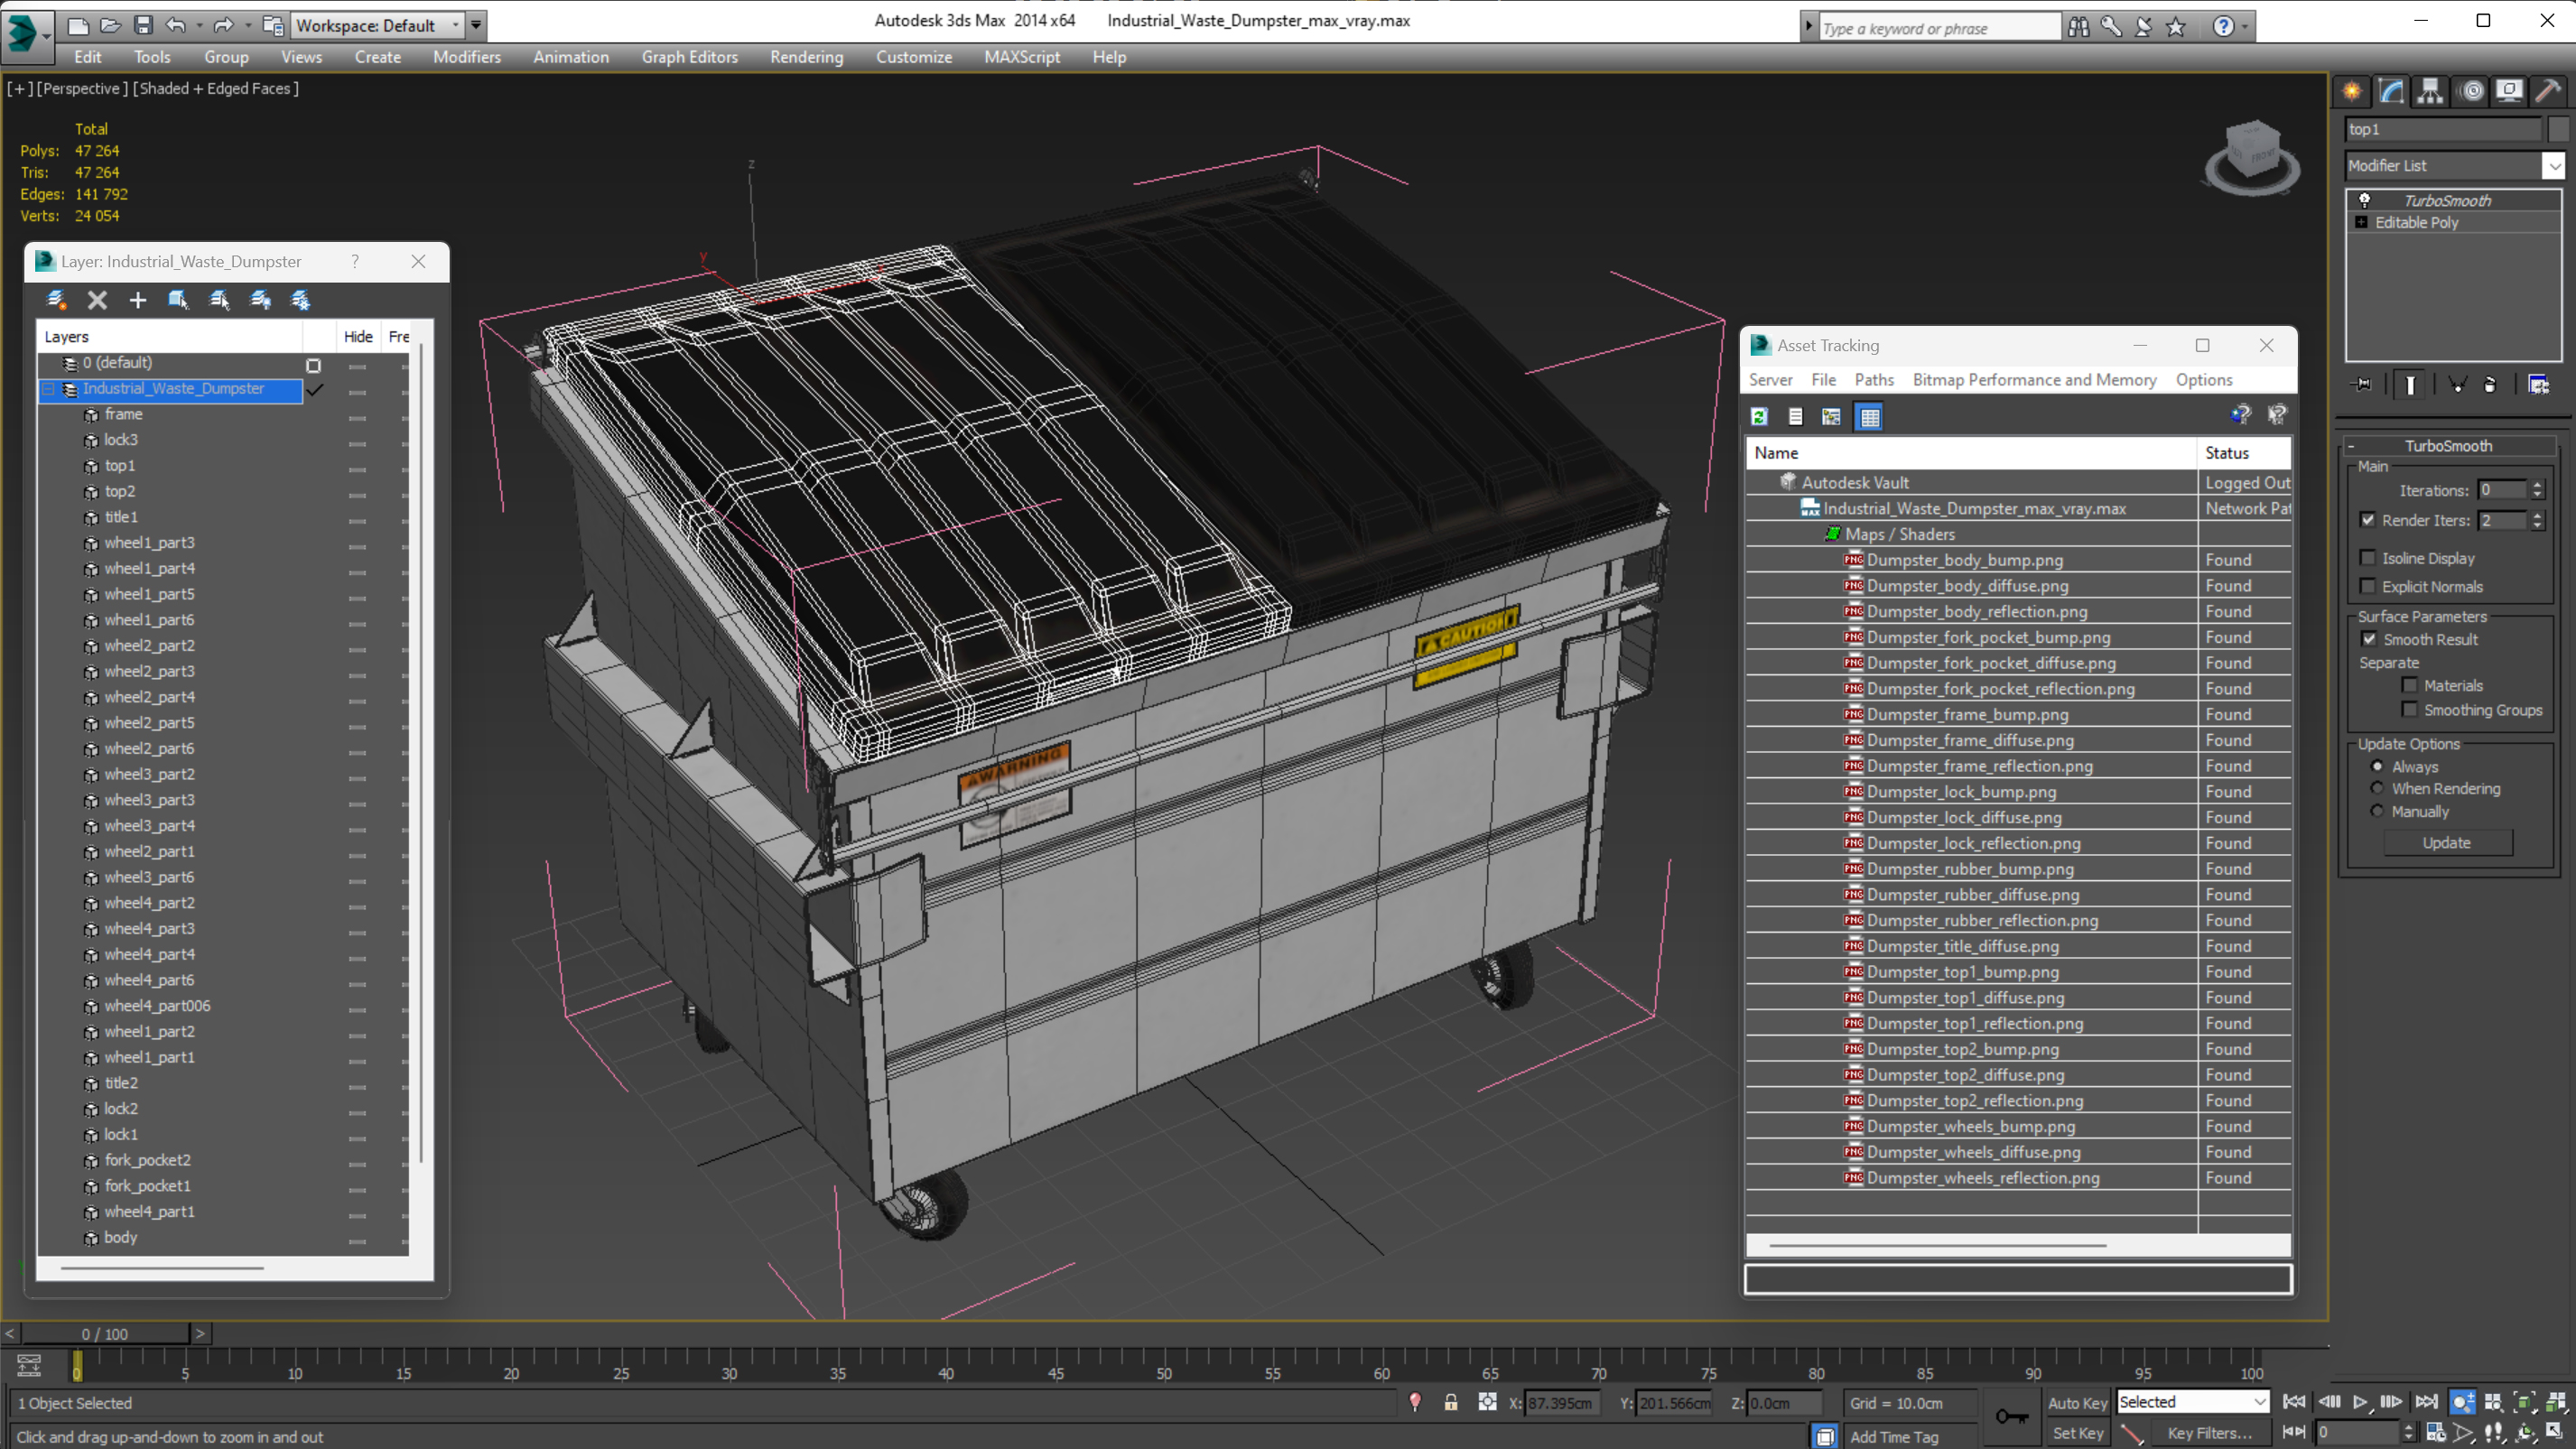Check Separate by Smoothing Groups
Image resolution: width=2576 pixels, height=1449 pixels.
[2409, 709]
